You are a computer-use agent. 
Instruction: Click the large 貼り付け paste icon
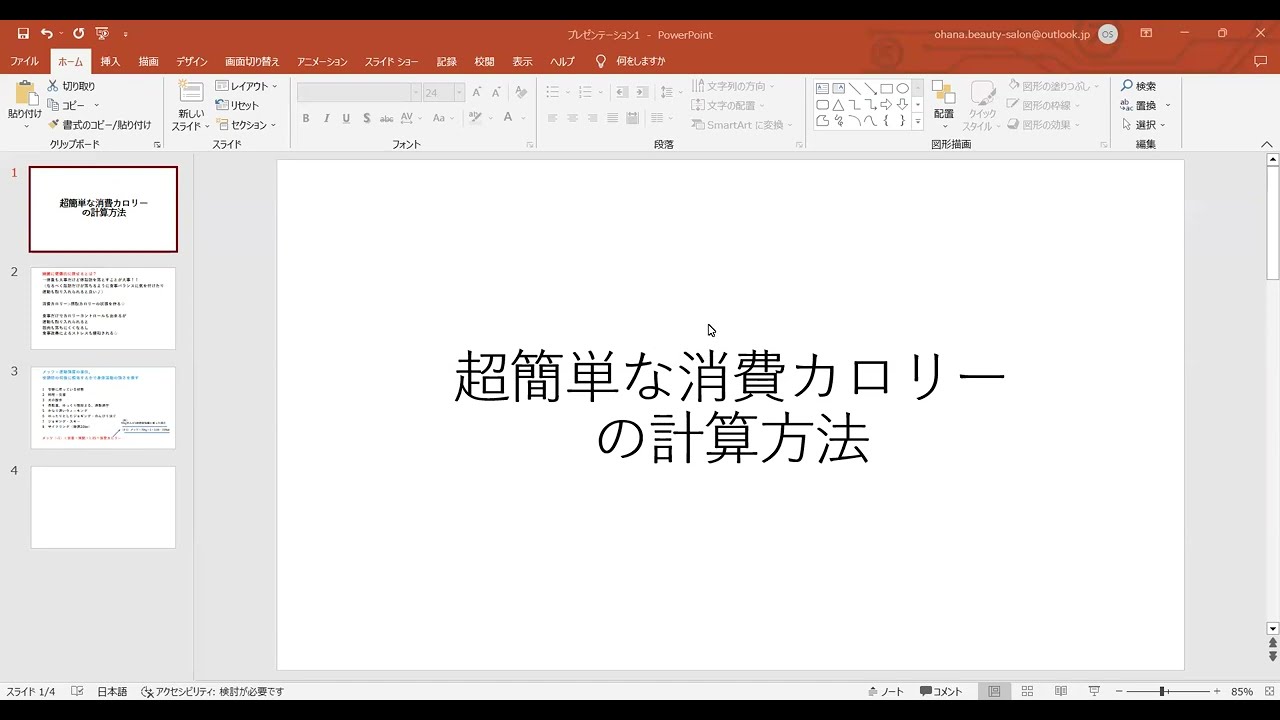(25, 92)
